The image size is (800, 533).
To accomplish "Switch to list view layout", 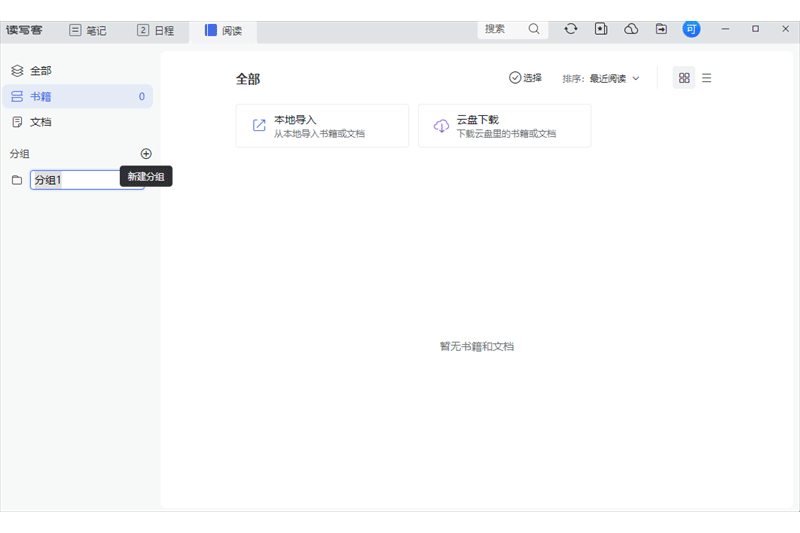I will tap(707, 78).
